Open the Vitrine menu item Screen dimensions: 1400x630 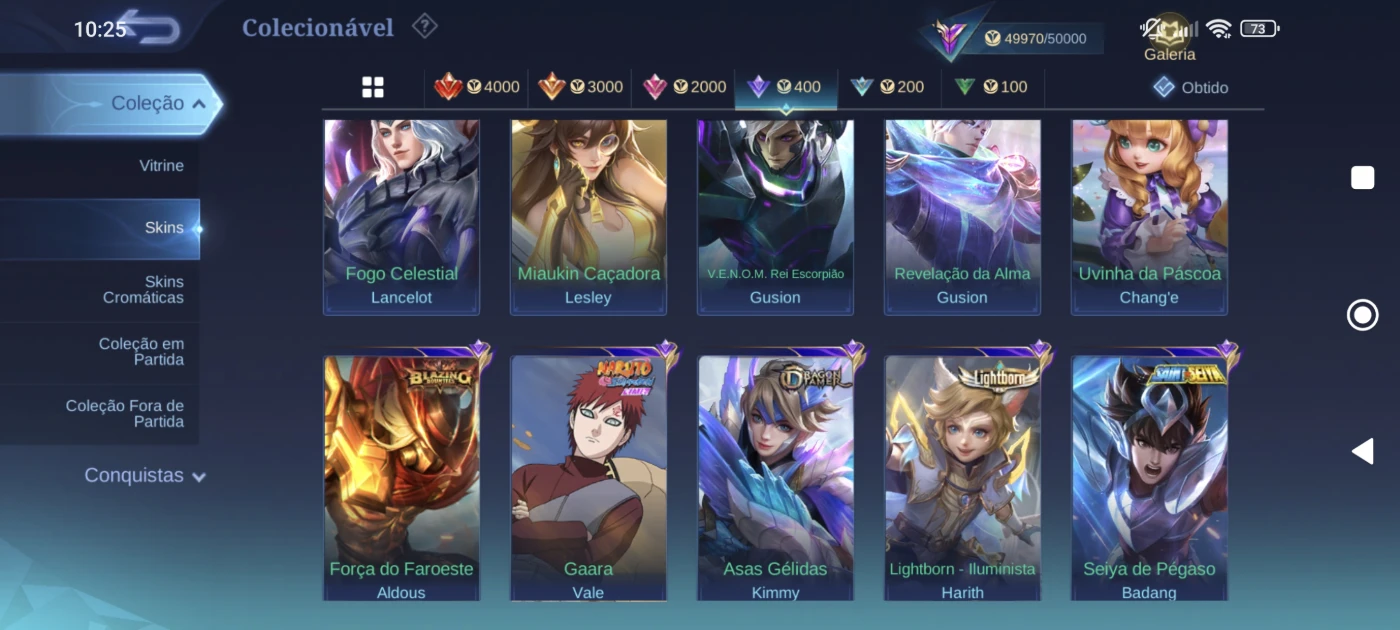(x=100, y=166)
